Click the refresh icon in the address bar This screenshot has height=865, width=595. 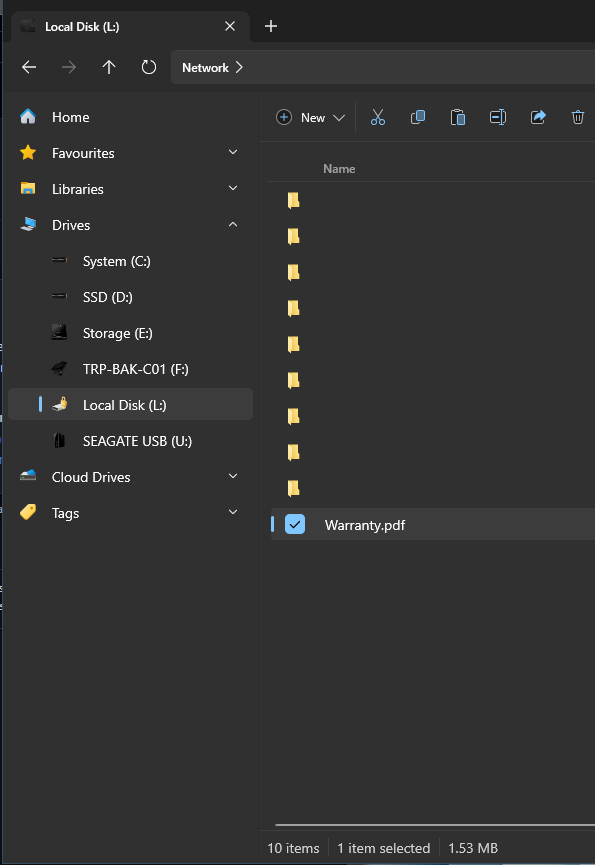point(148,67)
